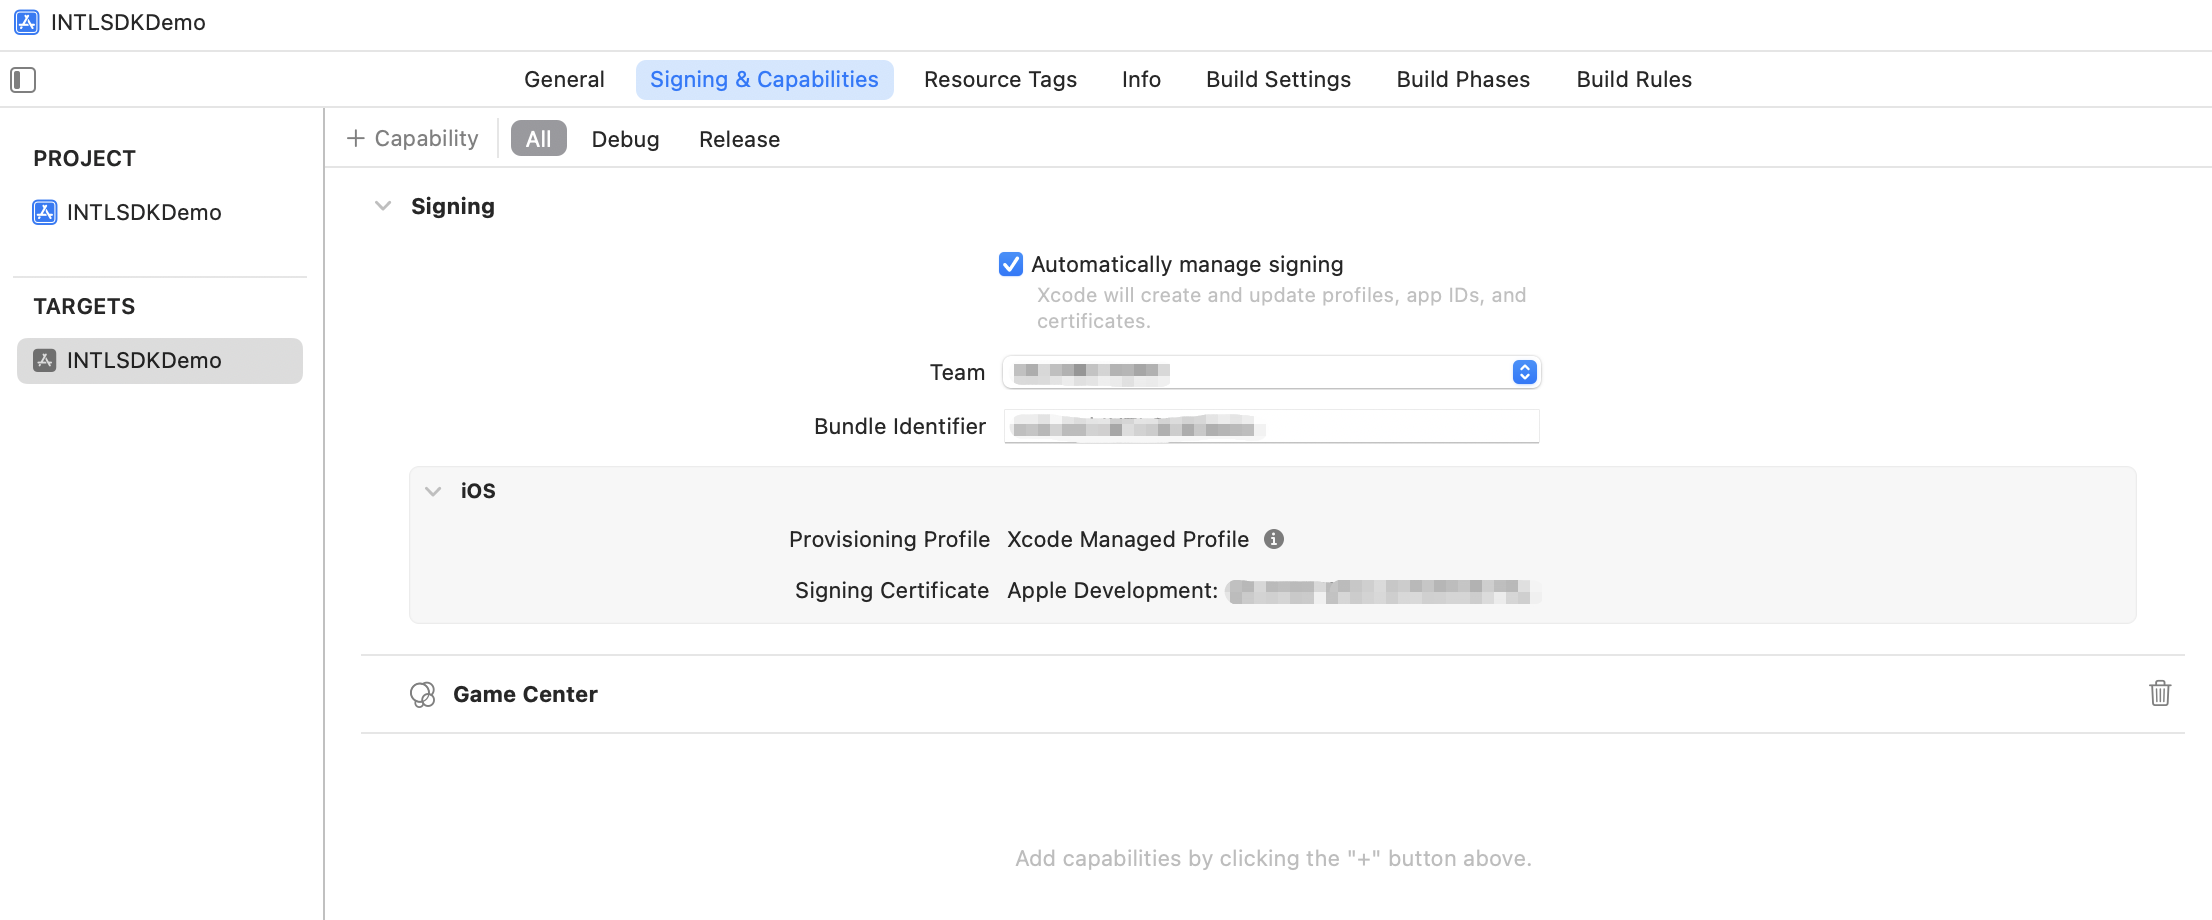
Task: Click the app icon beside the INTLSDKDemo target
Action: [x=44, y=360]
